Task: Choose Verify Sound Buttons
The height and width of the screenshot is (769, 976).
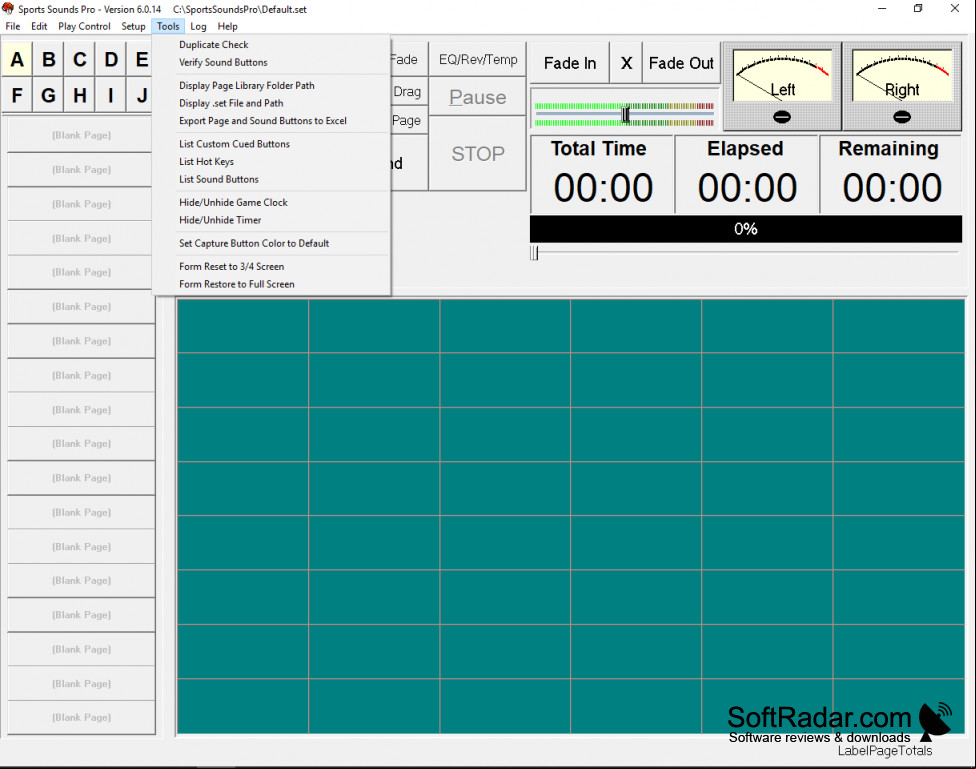Action: click(x=271, y=62)
